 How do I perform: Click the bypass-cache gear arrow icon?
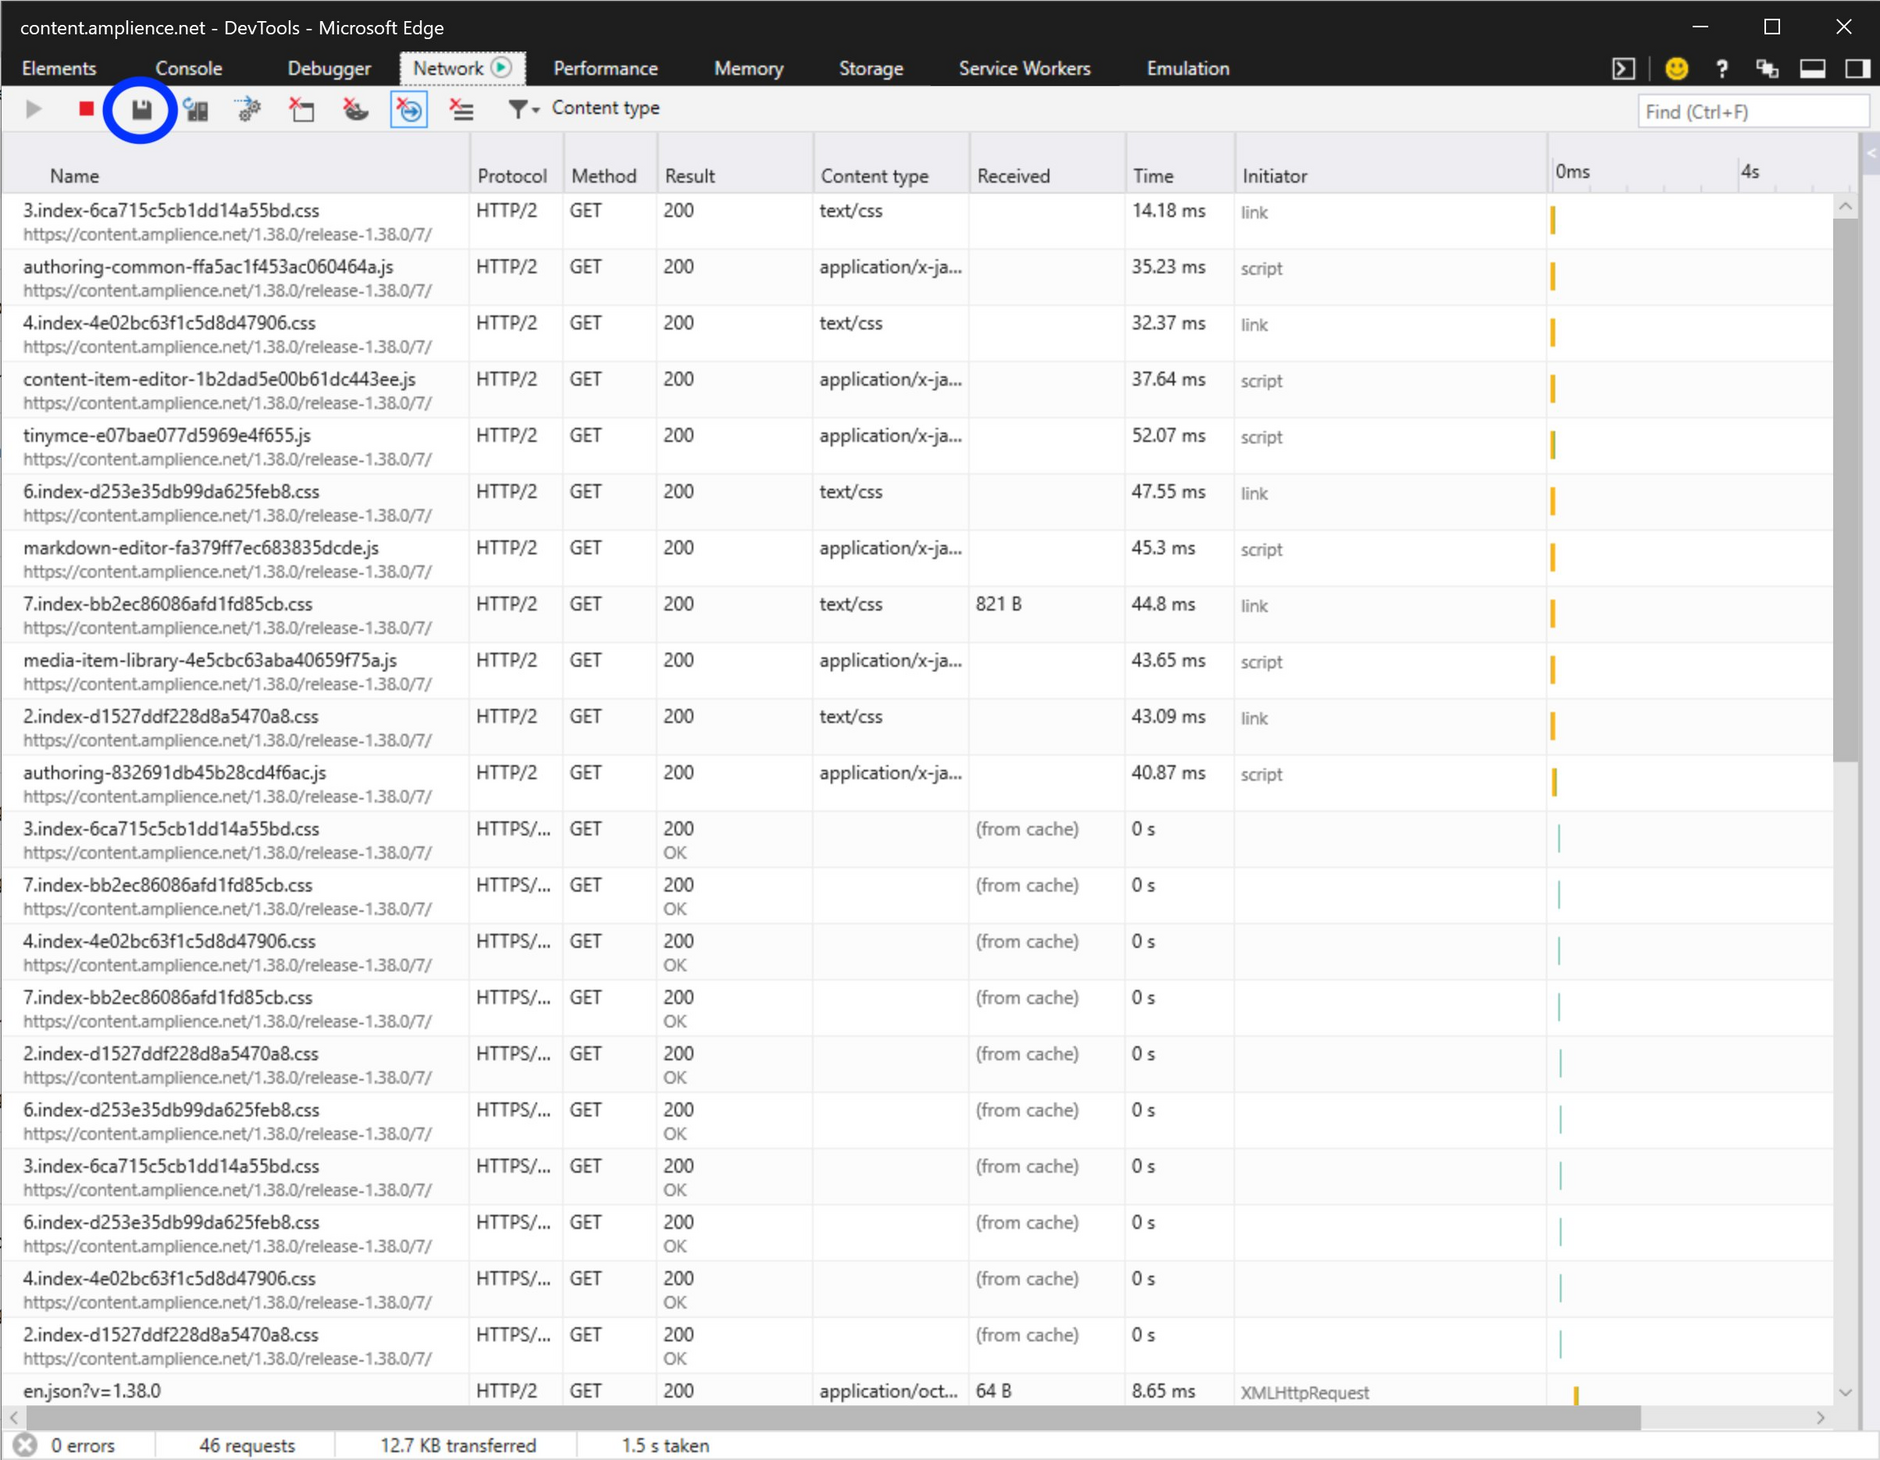pyautogui.click(x=249, y=110)
